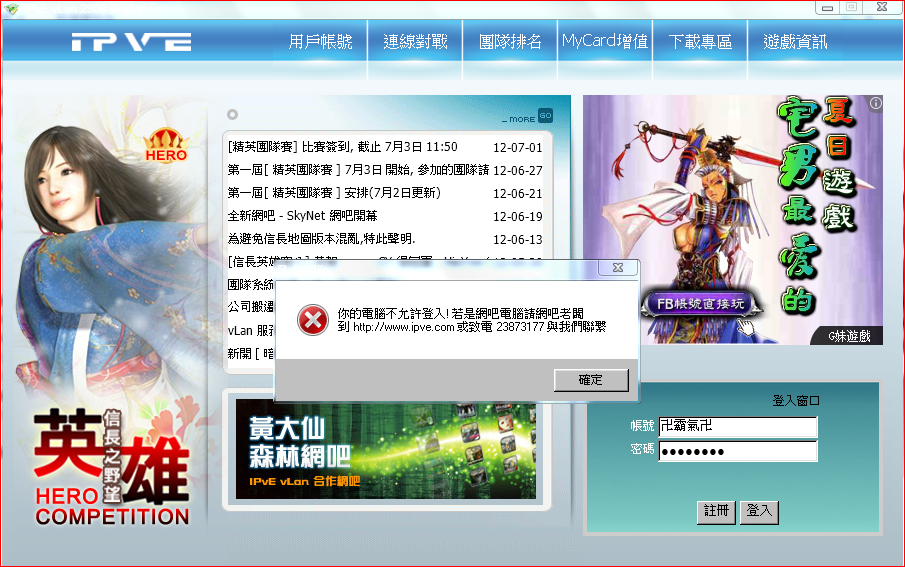Click the 密碼 password field
Screen dimensions: 905x567
(x=738, y=451)
